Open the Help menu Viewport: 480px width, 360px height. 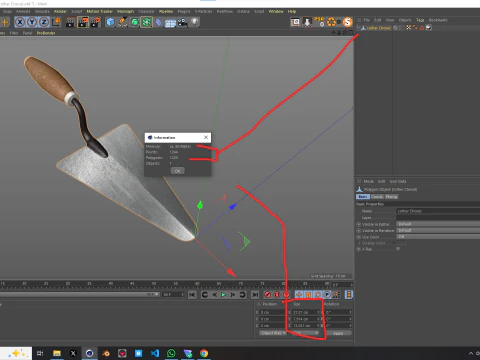[292, 11]
